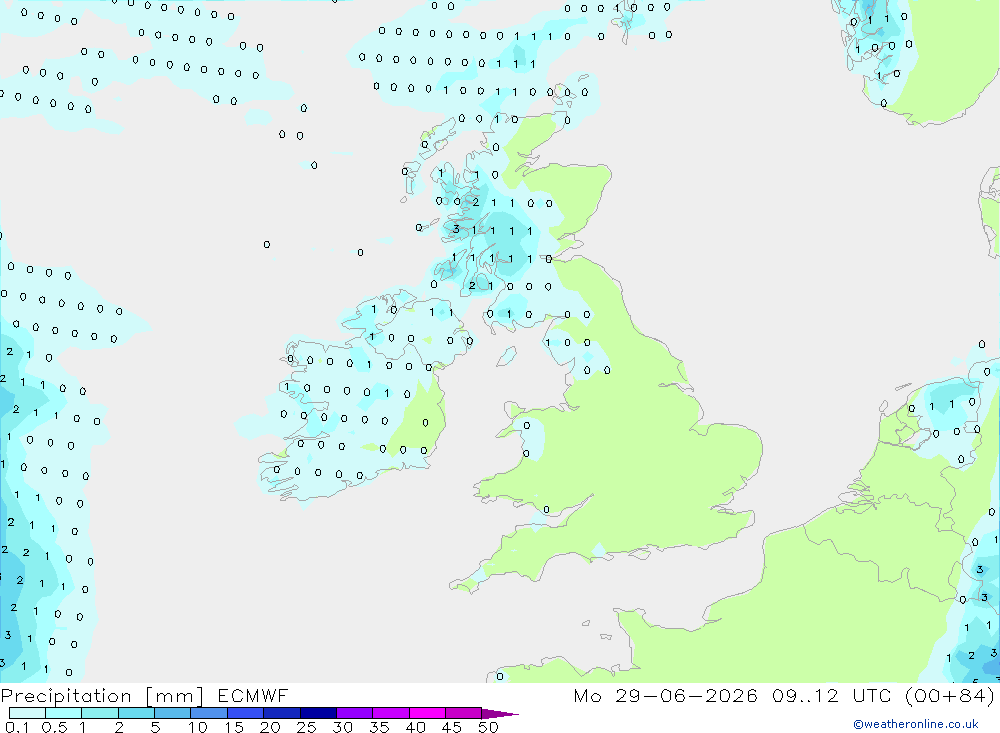Select the 5–10 mm legend color swatch
1000x733 pixels.
(173, 713)
